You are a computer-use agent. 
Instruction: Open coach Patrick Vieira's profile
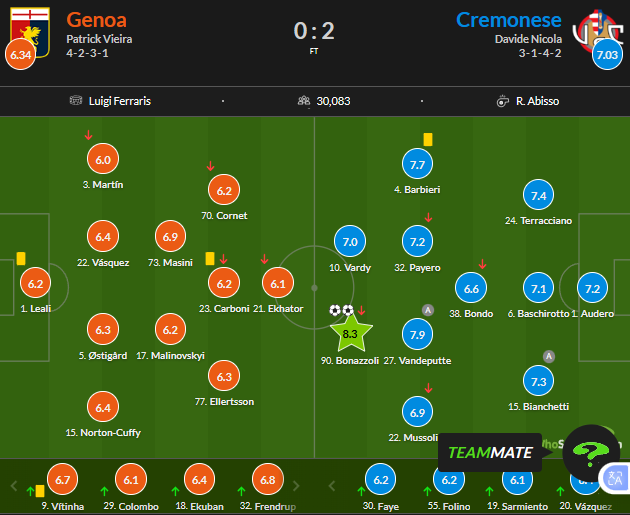pyautogui.click(x=99, y=39)
